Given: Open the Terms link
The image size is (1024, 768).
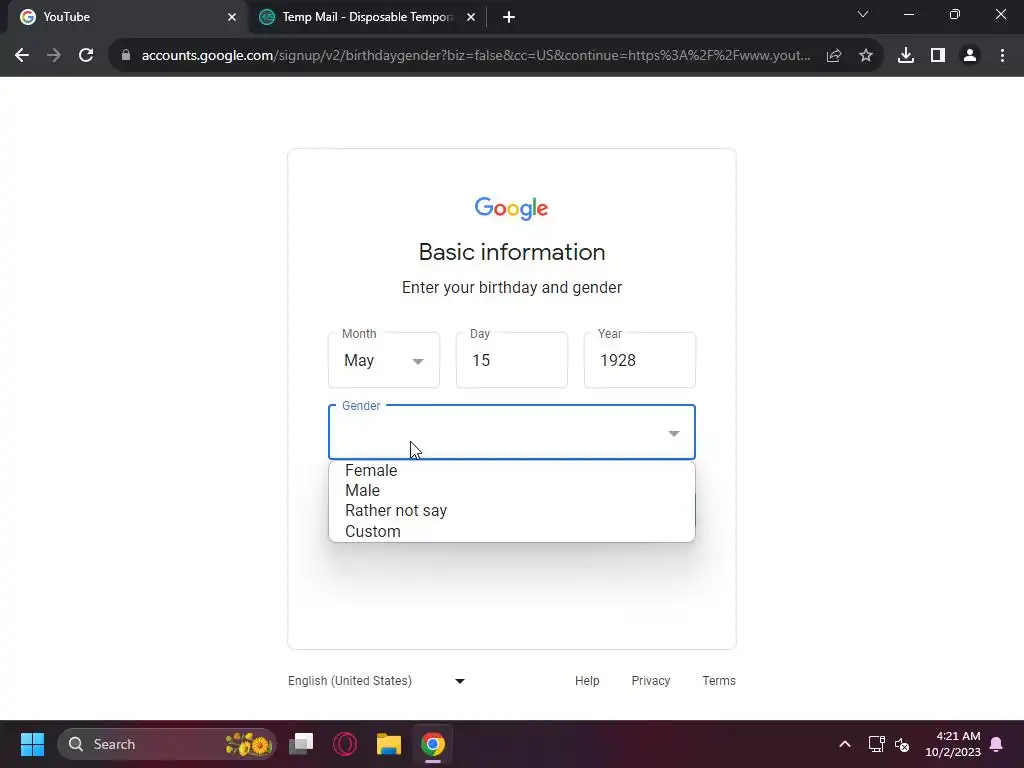Looking at the screenshot, I should pyautogui.click(x=718, y=680).
